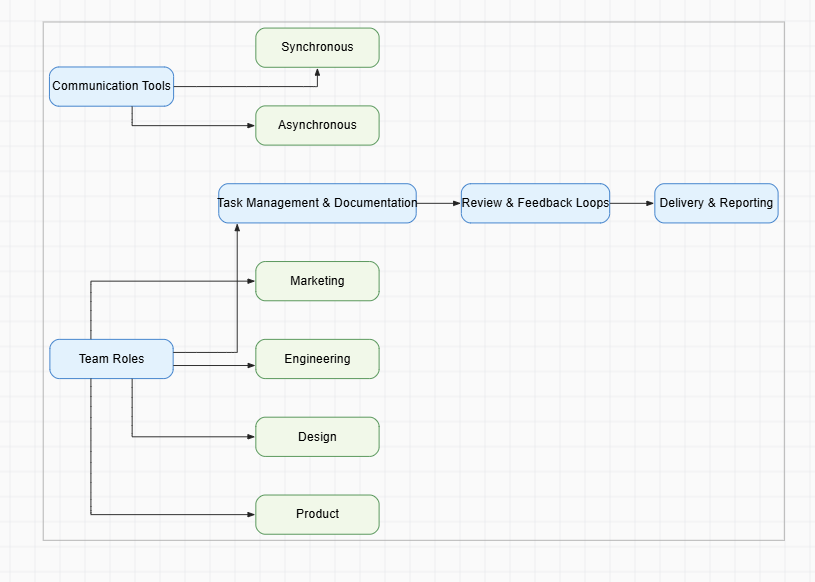Click the Synchronous box
This screenshot has width=815, height=582.
click(317, 47)
